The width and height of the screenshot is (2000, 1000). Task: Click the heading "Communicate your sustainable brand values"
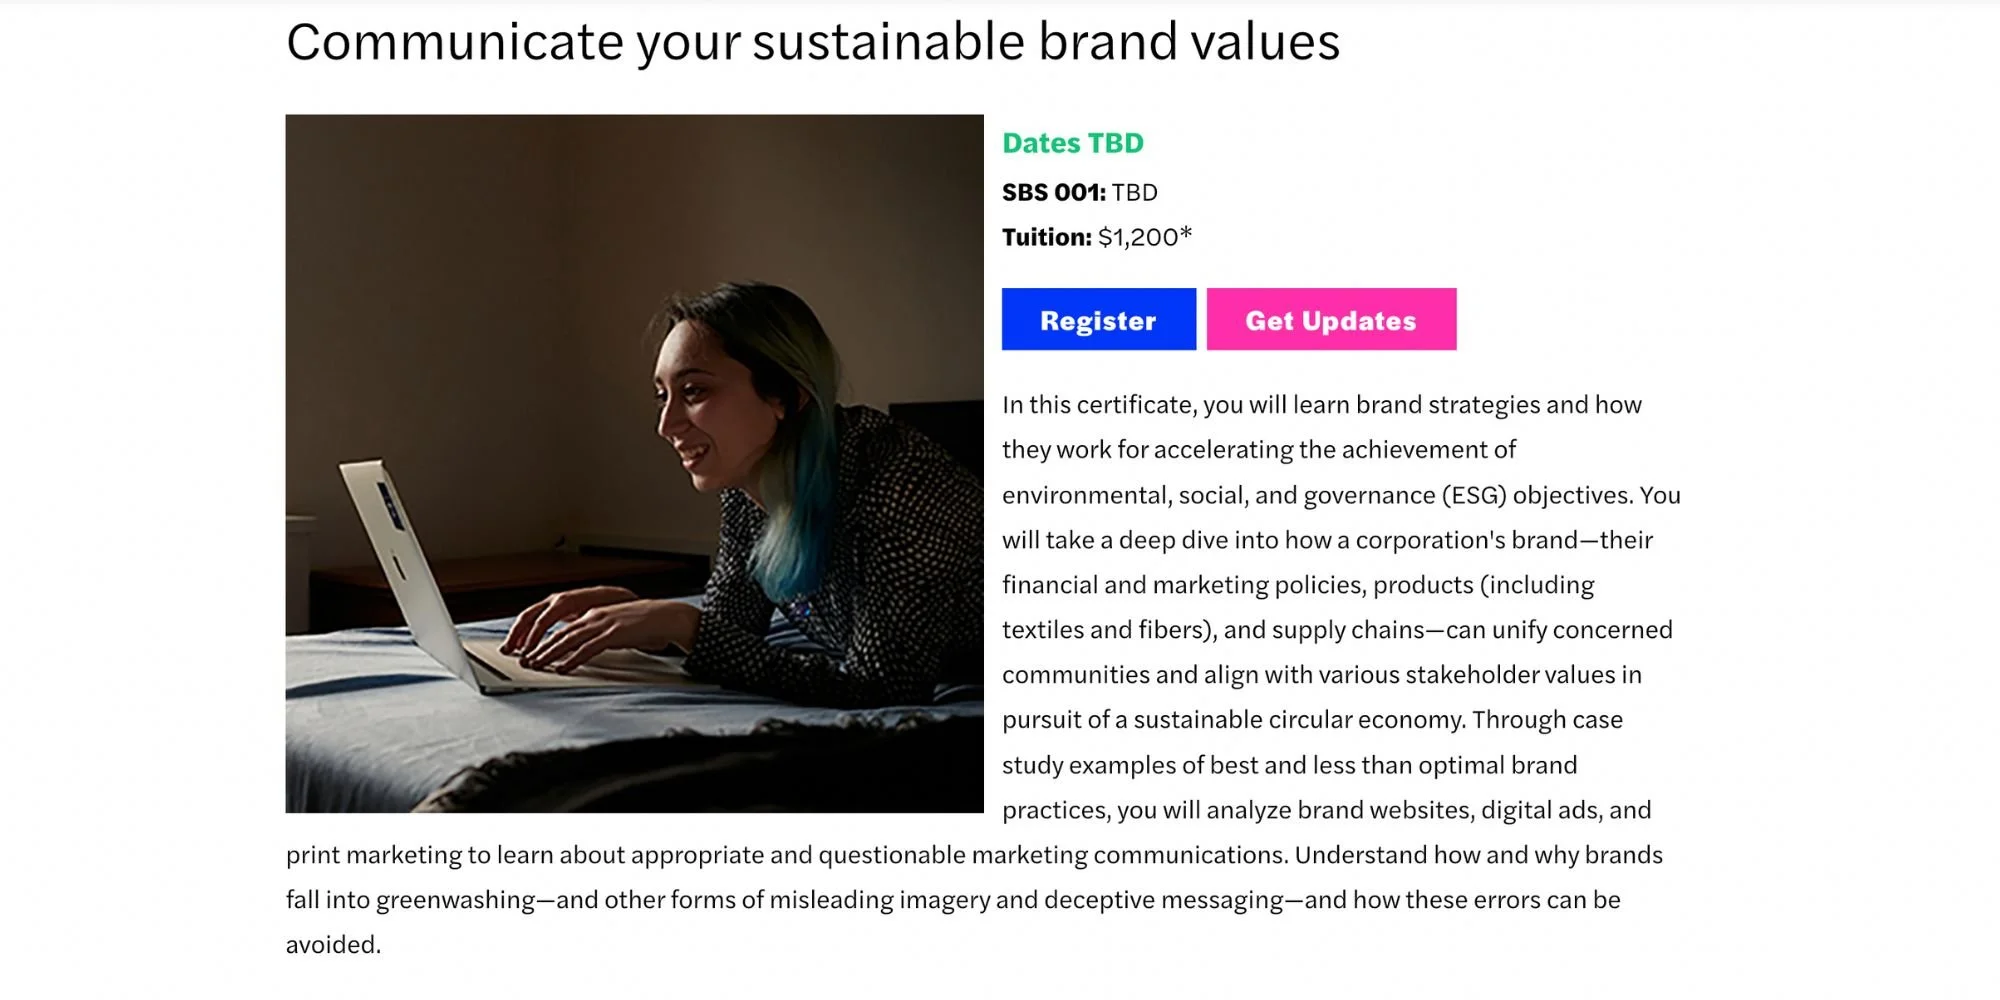tap(812, 42)
